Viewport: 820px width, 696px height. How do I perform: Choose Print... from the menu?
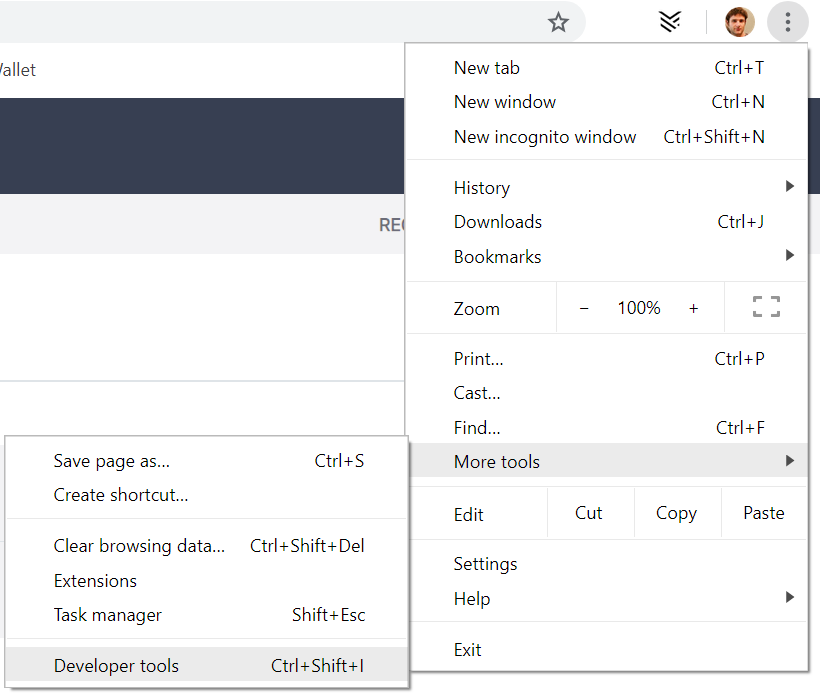608,359
